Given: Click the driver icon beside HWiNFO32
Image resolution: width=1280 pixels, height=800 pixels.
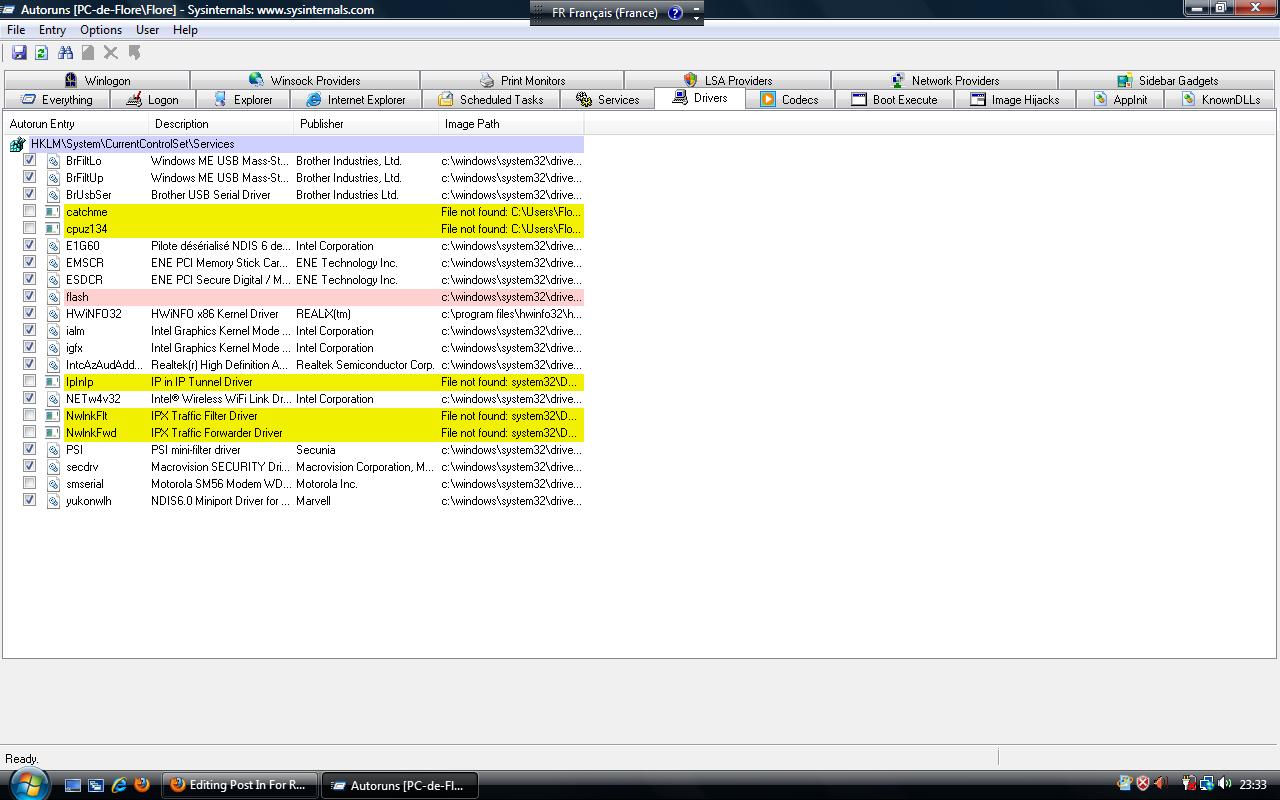Looking at the screenshot, I should click(x=53, y=314).
